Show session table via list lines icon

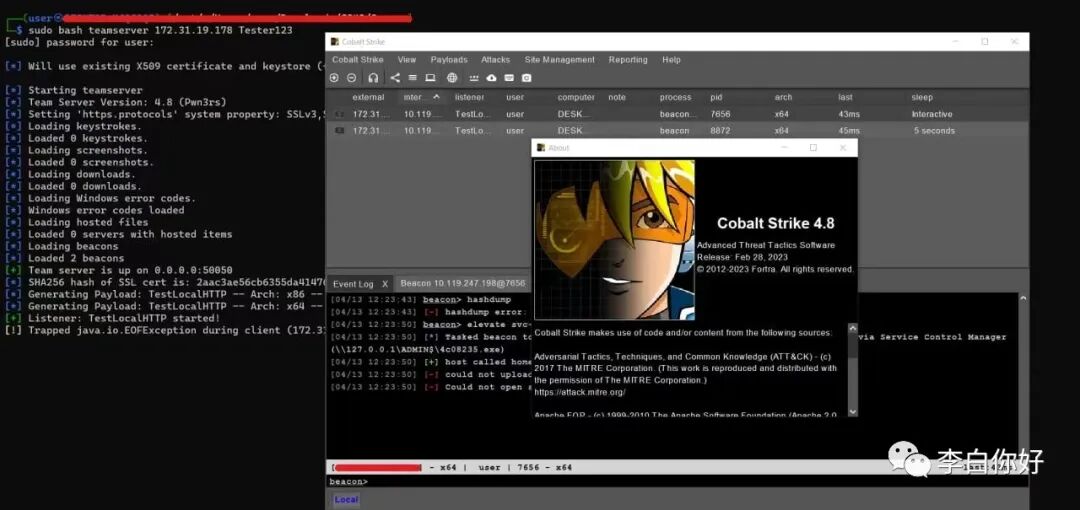point(412,78)
